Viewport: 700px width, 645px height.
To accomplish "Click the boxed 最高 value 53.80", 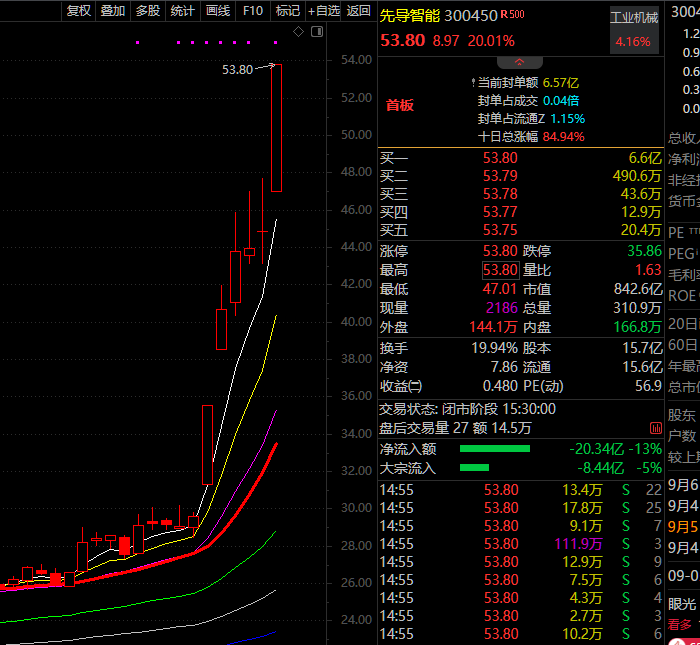I will click(500, 270).
